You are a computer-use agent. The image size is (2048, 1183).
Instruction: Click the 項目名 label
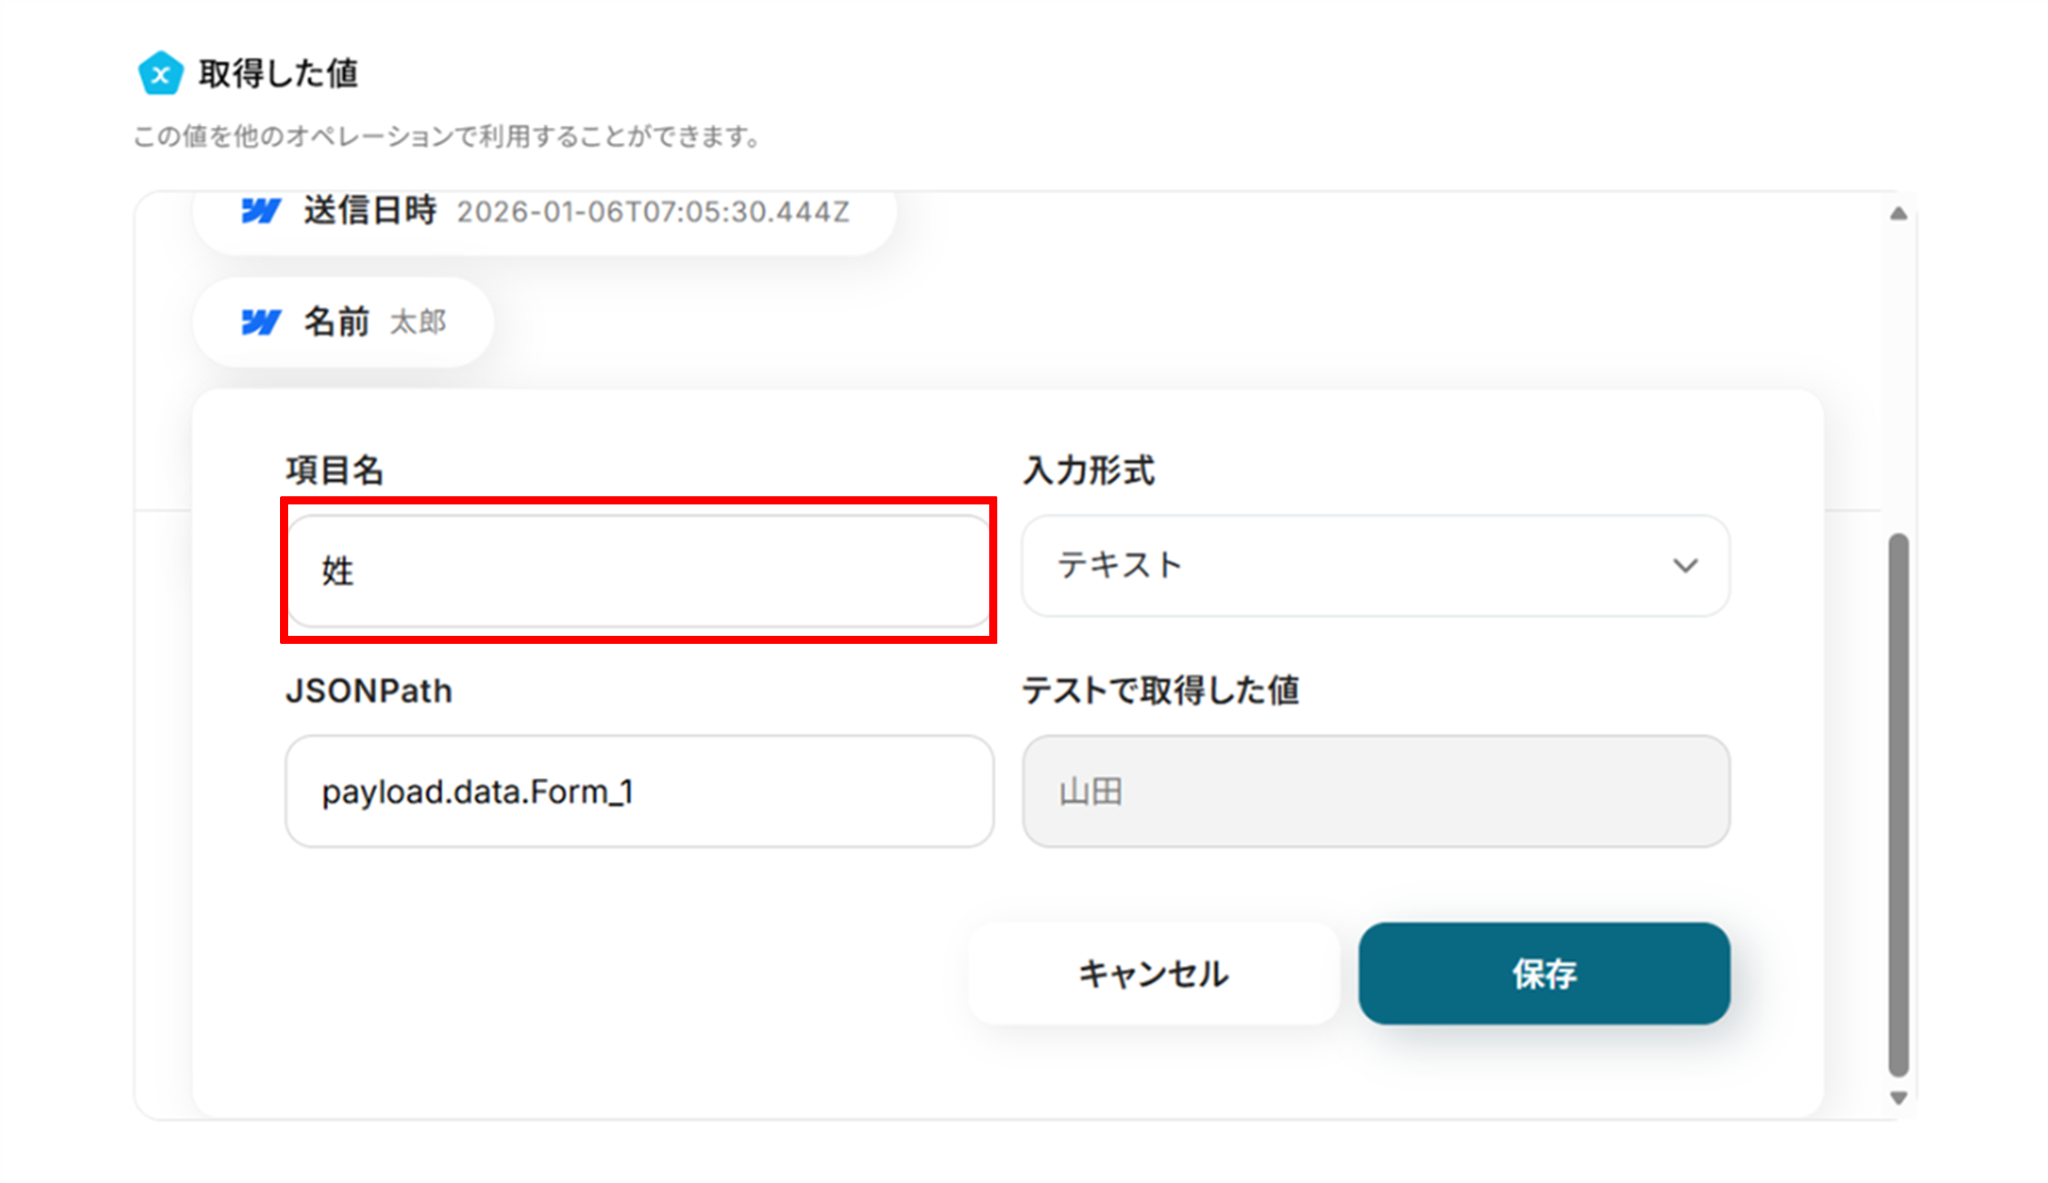[334, 470]
